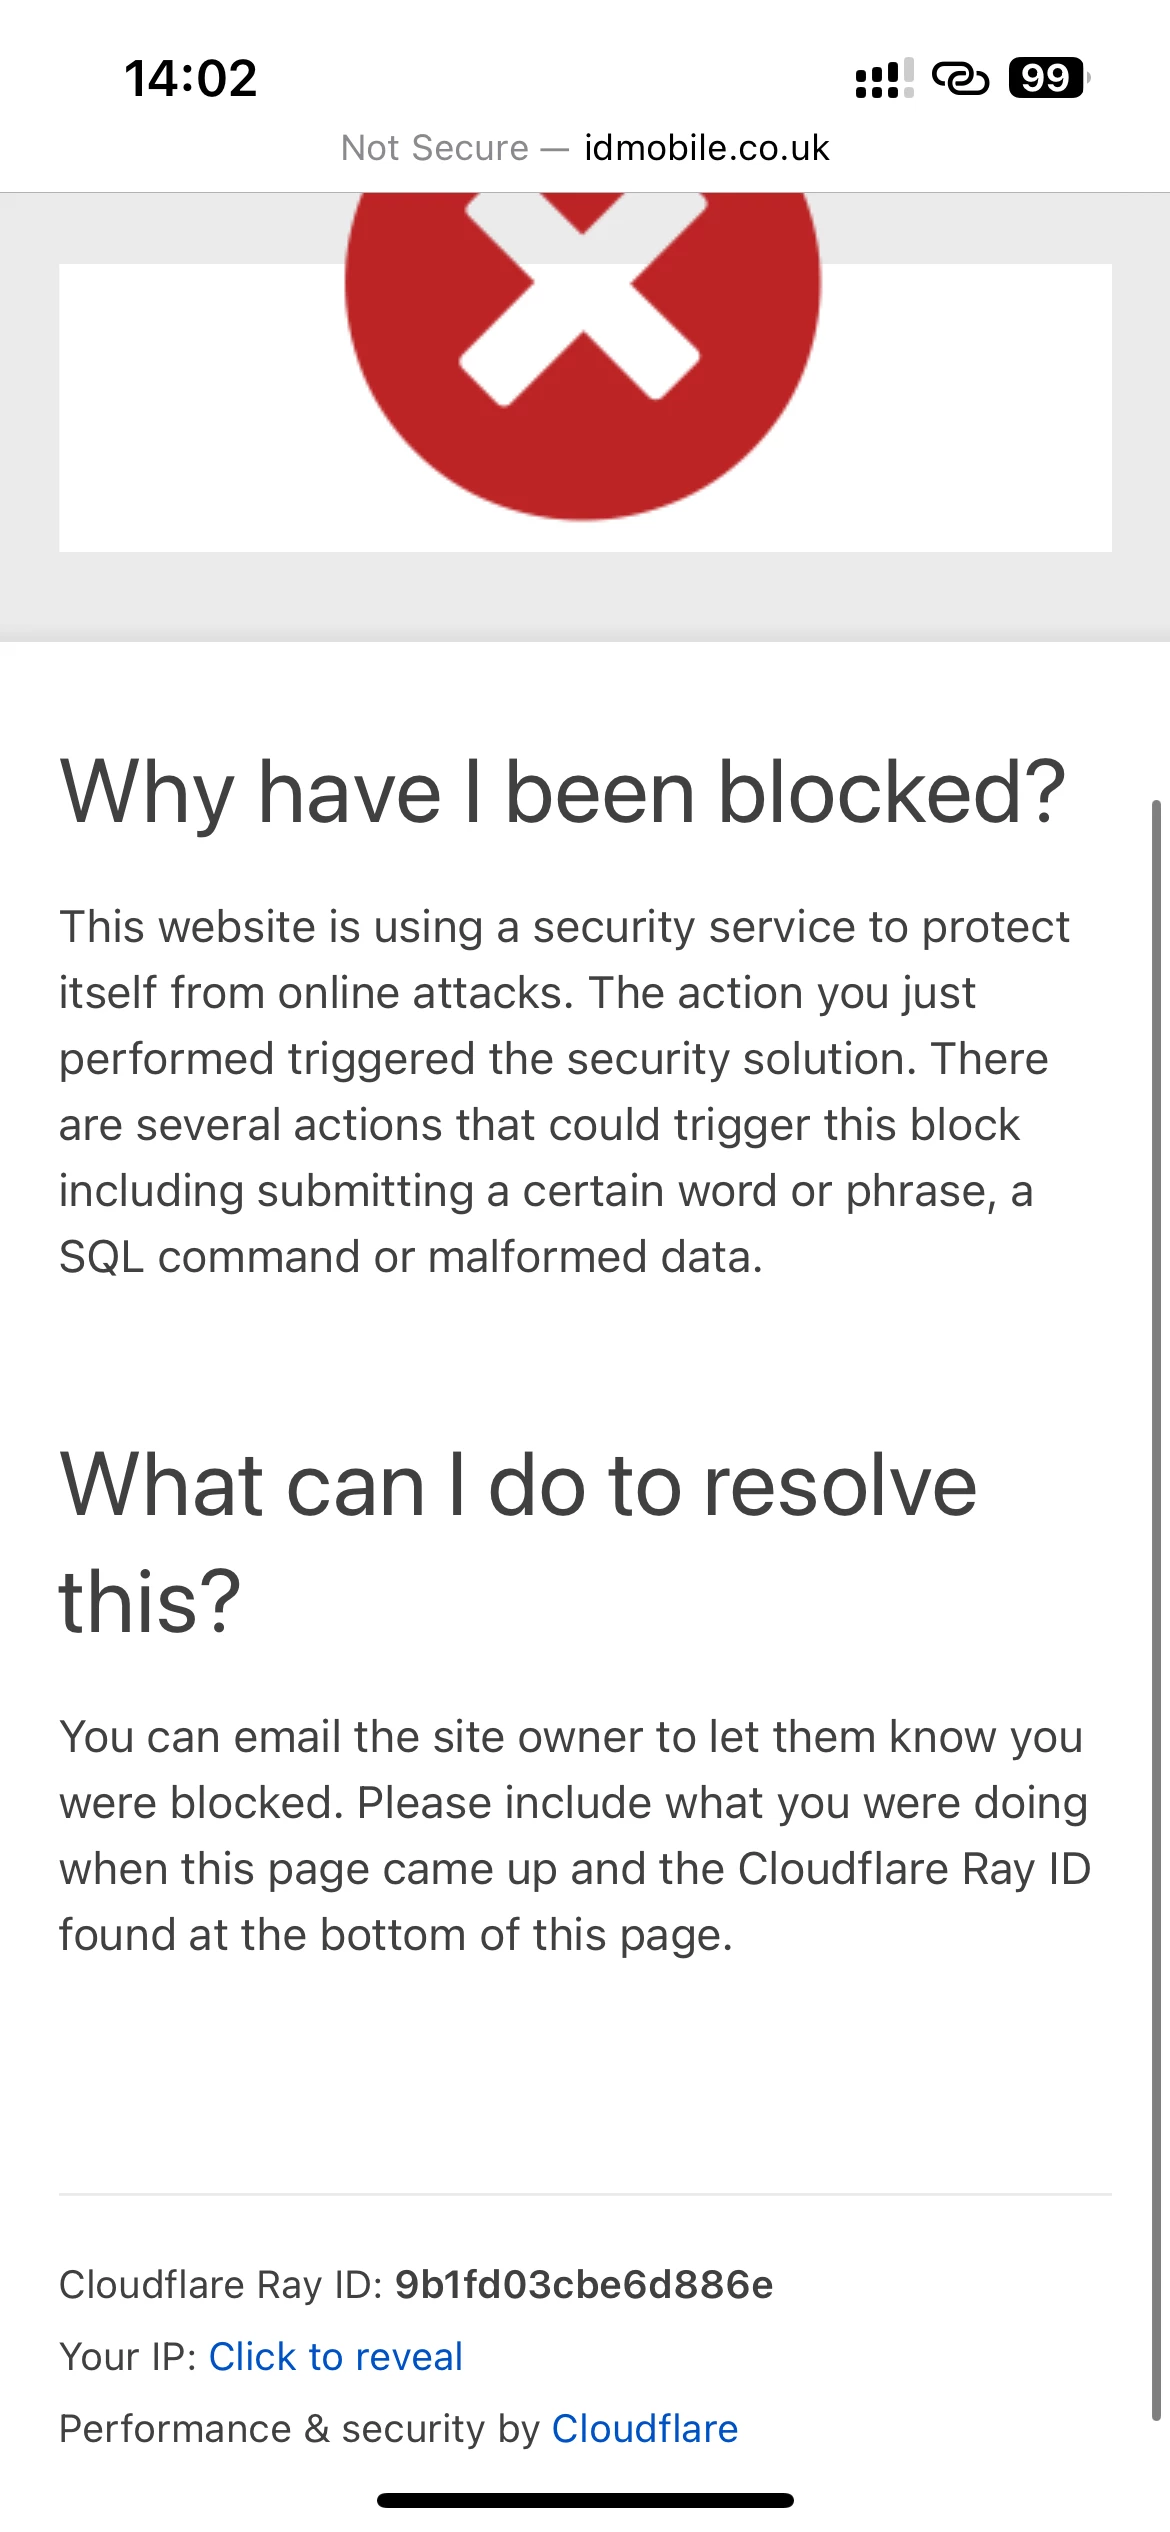Tap the home indicator bar
Viewport: 1170px width, 2532px height.
point(585,2501)
